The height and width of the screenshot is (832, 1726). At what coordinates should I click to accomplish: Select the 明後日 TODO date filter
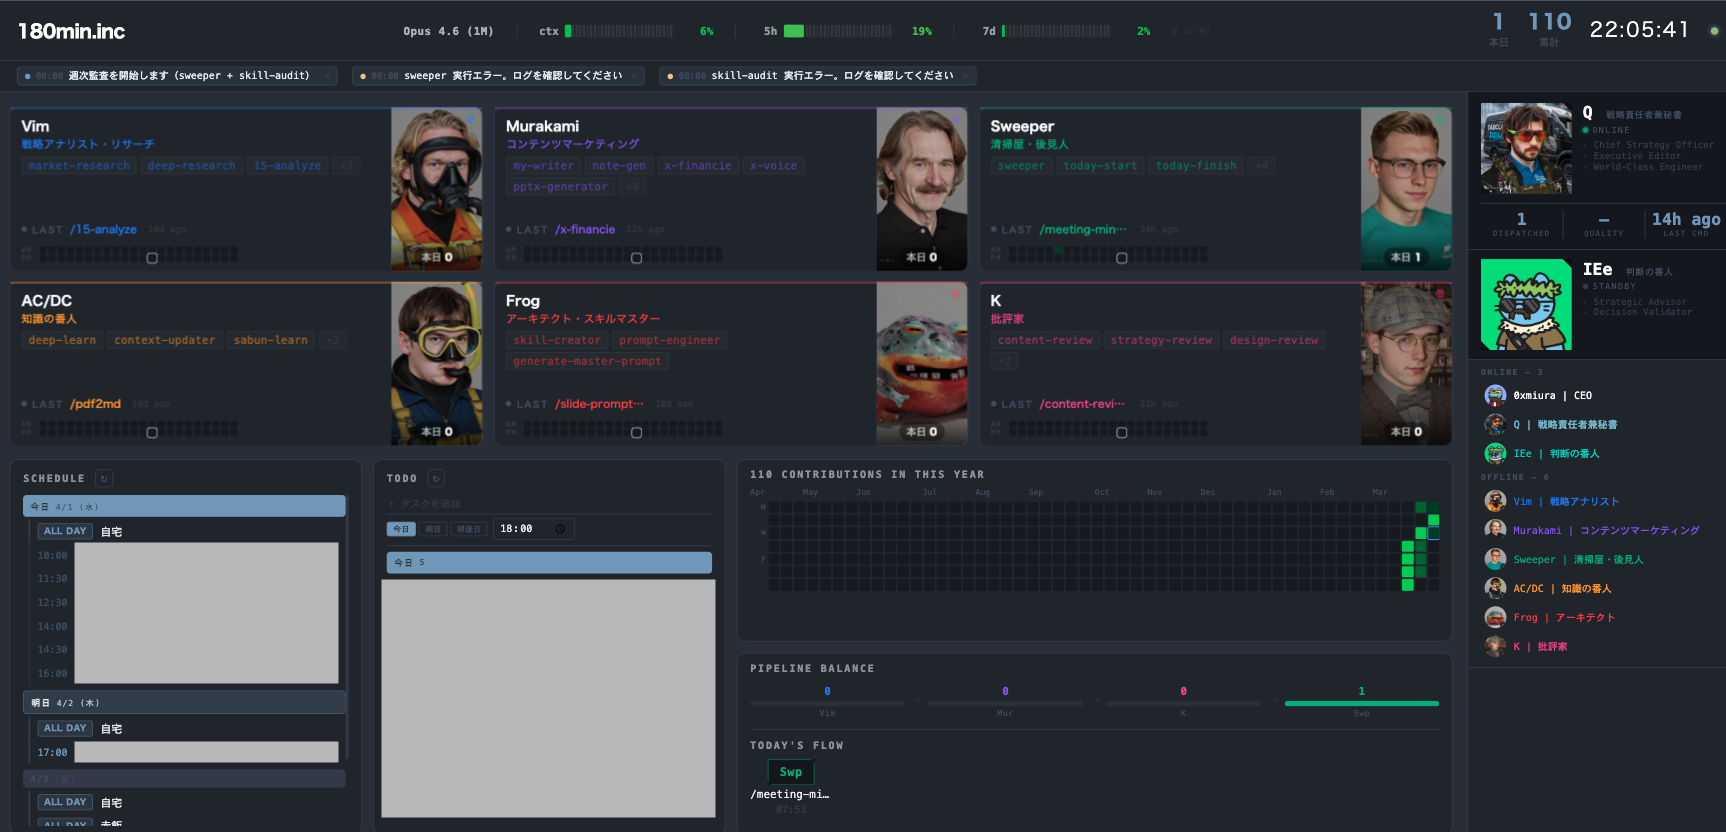[468, 529]
